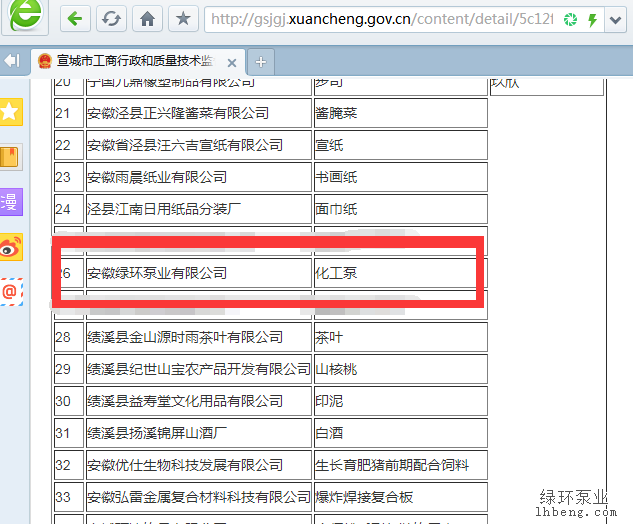Open the orange bookmark book sidebar icon
Image resolution: width=633 pixels, height=524 pixels.
click(10, 157)
